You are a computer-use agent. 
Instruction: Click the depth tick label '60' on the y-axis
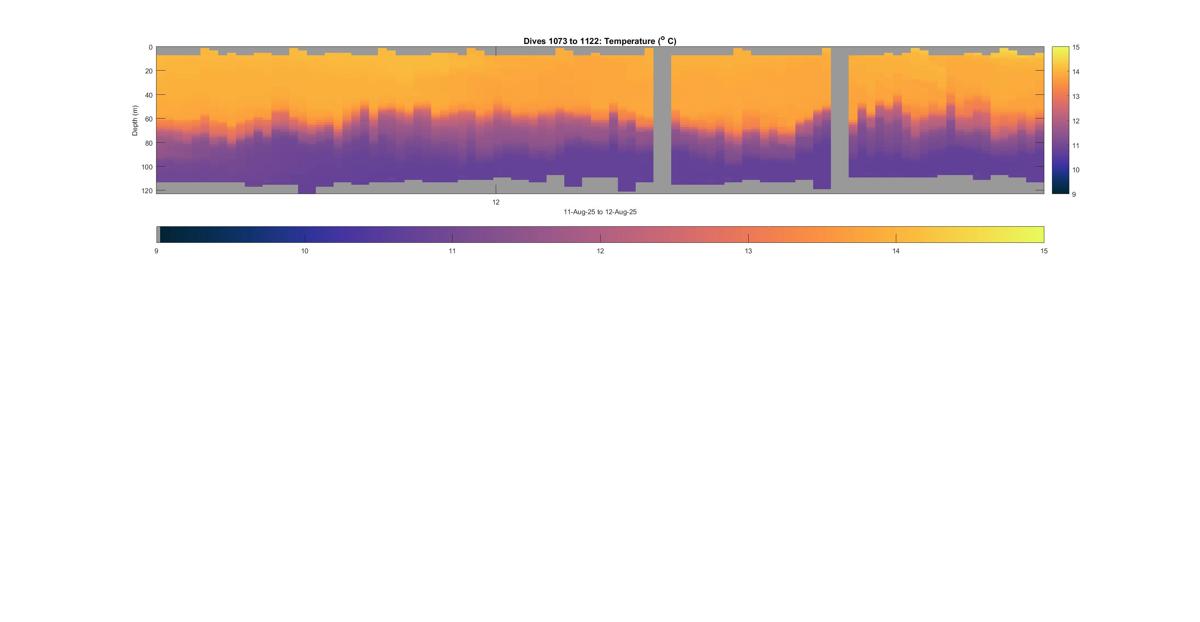pos(148,119)
